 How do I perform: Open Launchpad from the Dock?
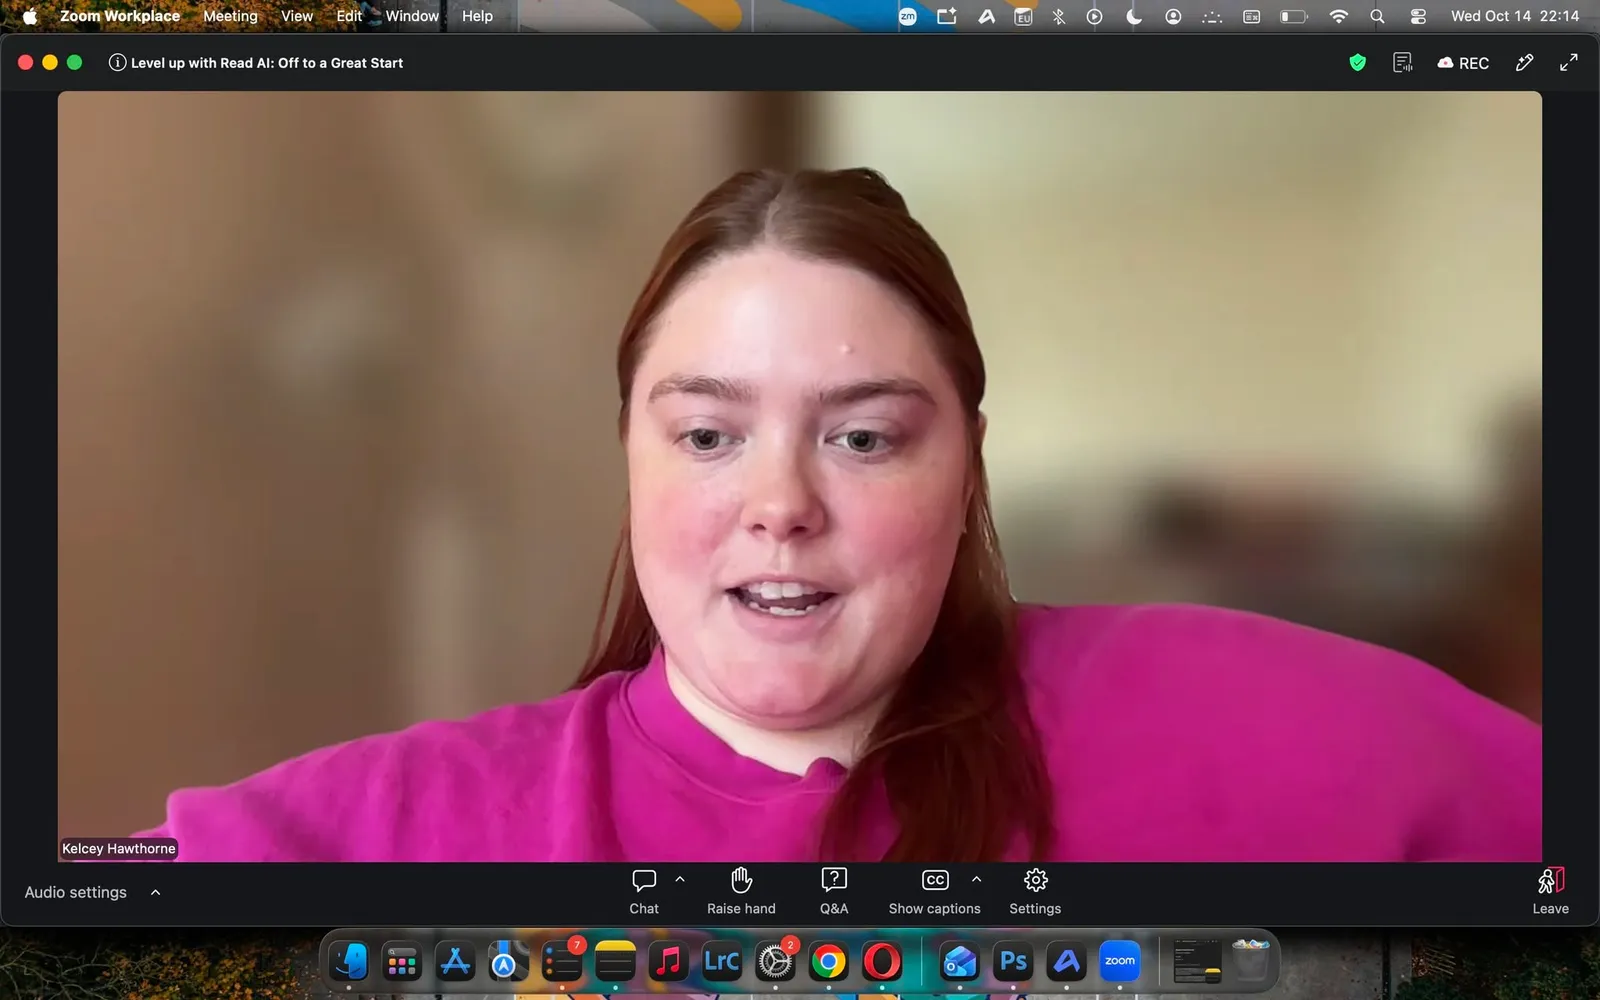click(402, 962)
